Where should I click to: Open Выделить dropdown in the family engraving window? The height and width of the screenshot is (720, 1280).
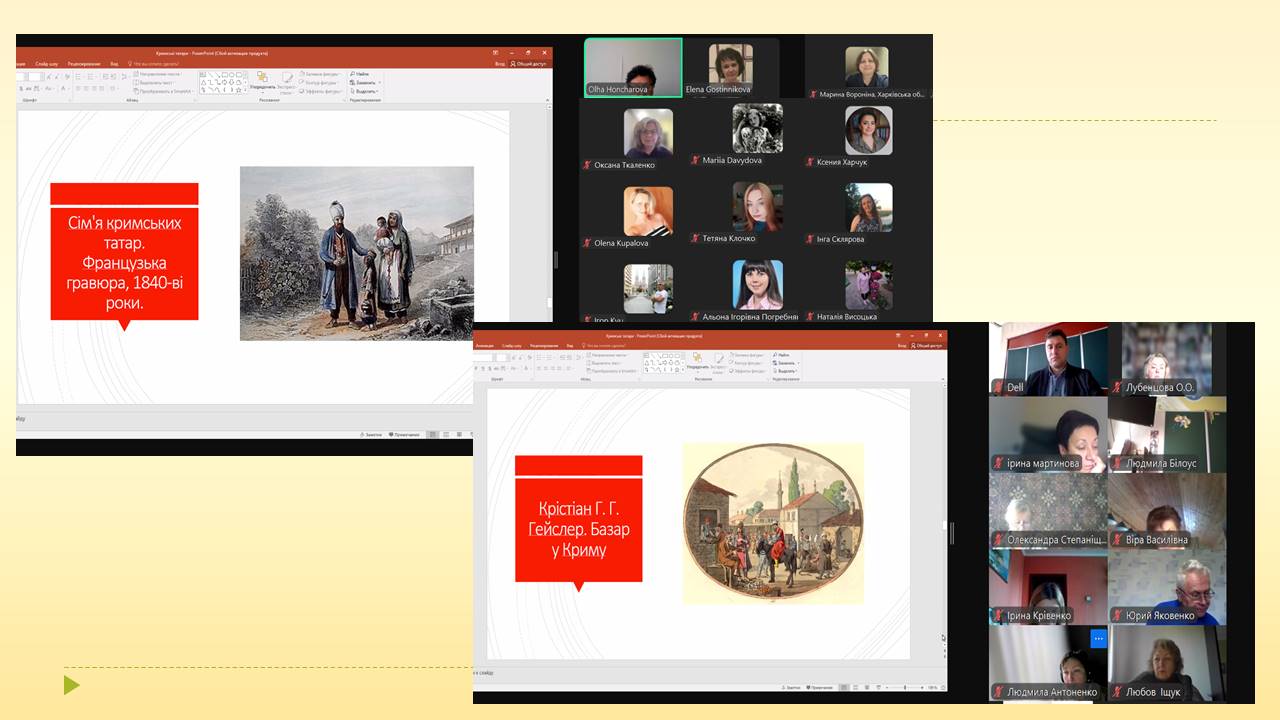(364, 91)
